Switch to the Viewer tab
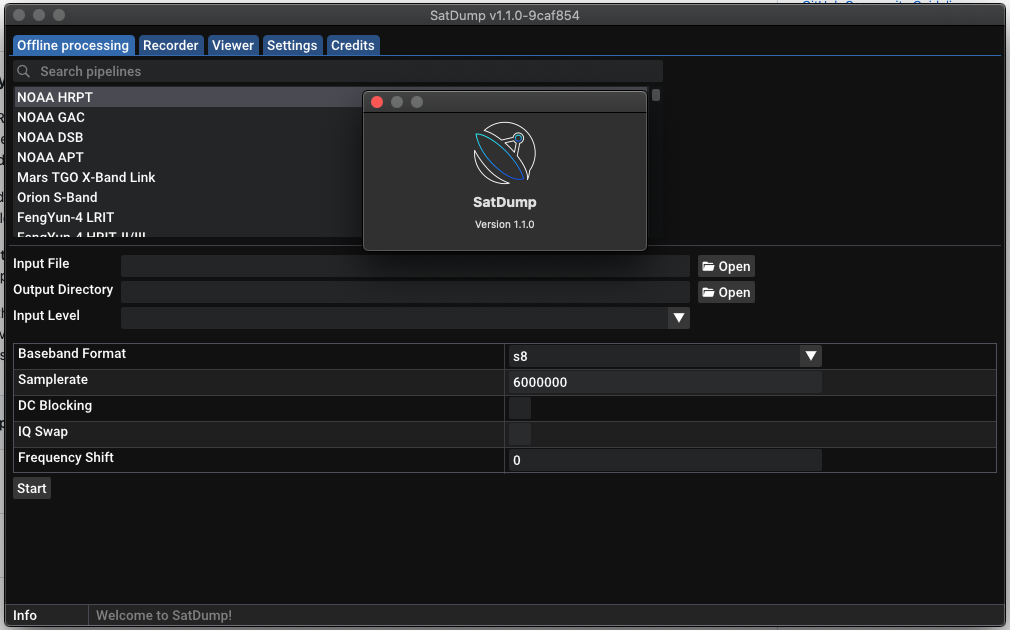 (x=233, y=45)
